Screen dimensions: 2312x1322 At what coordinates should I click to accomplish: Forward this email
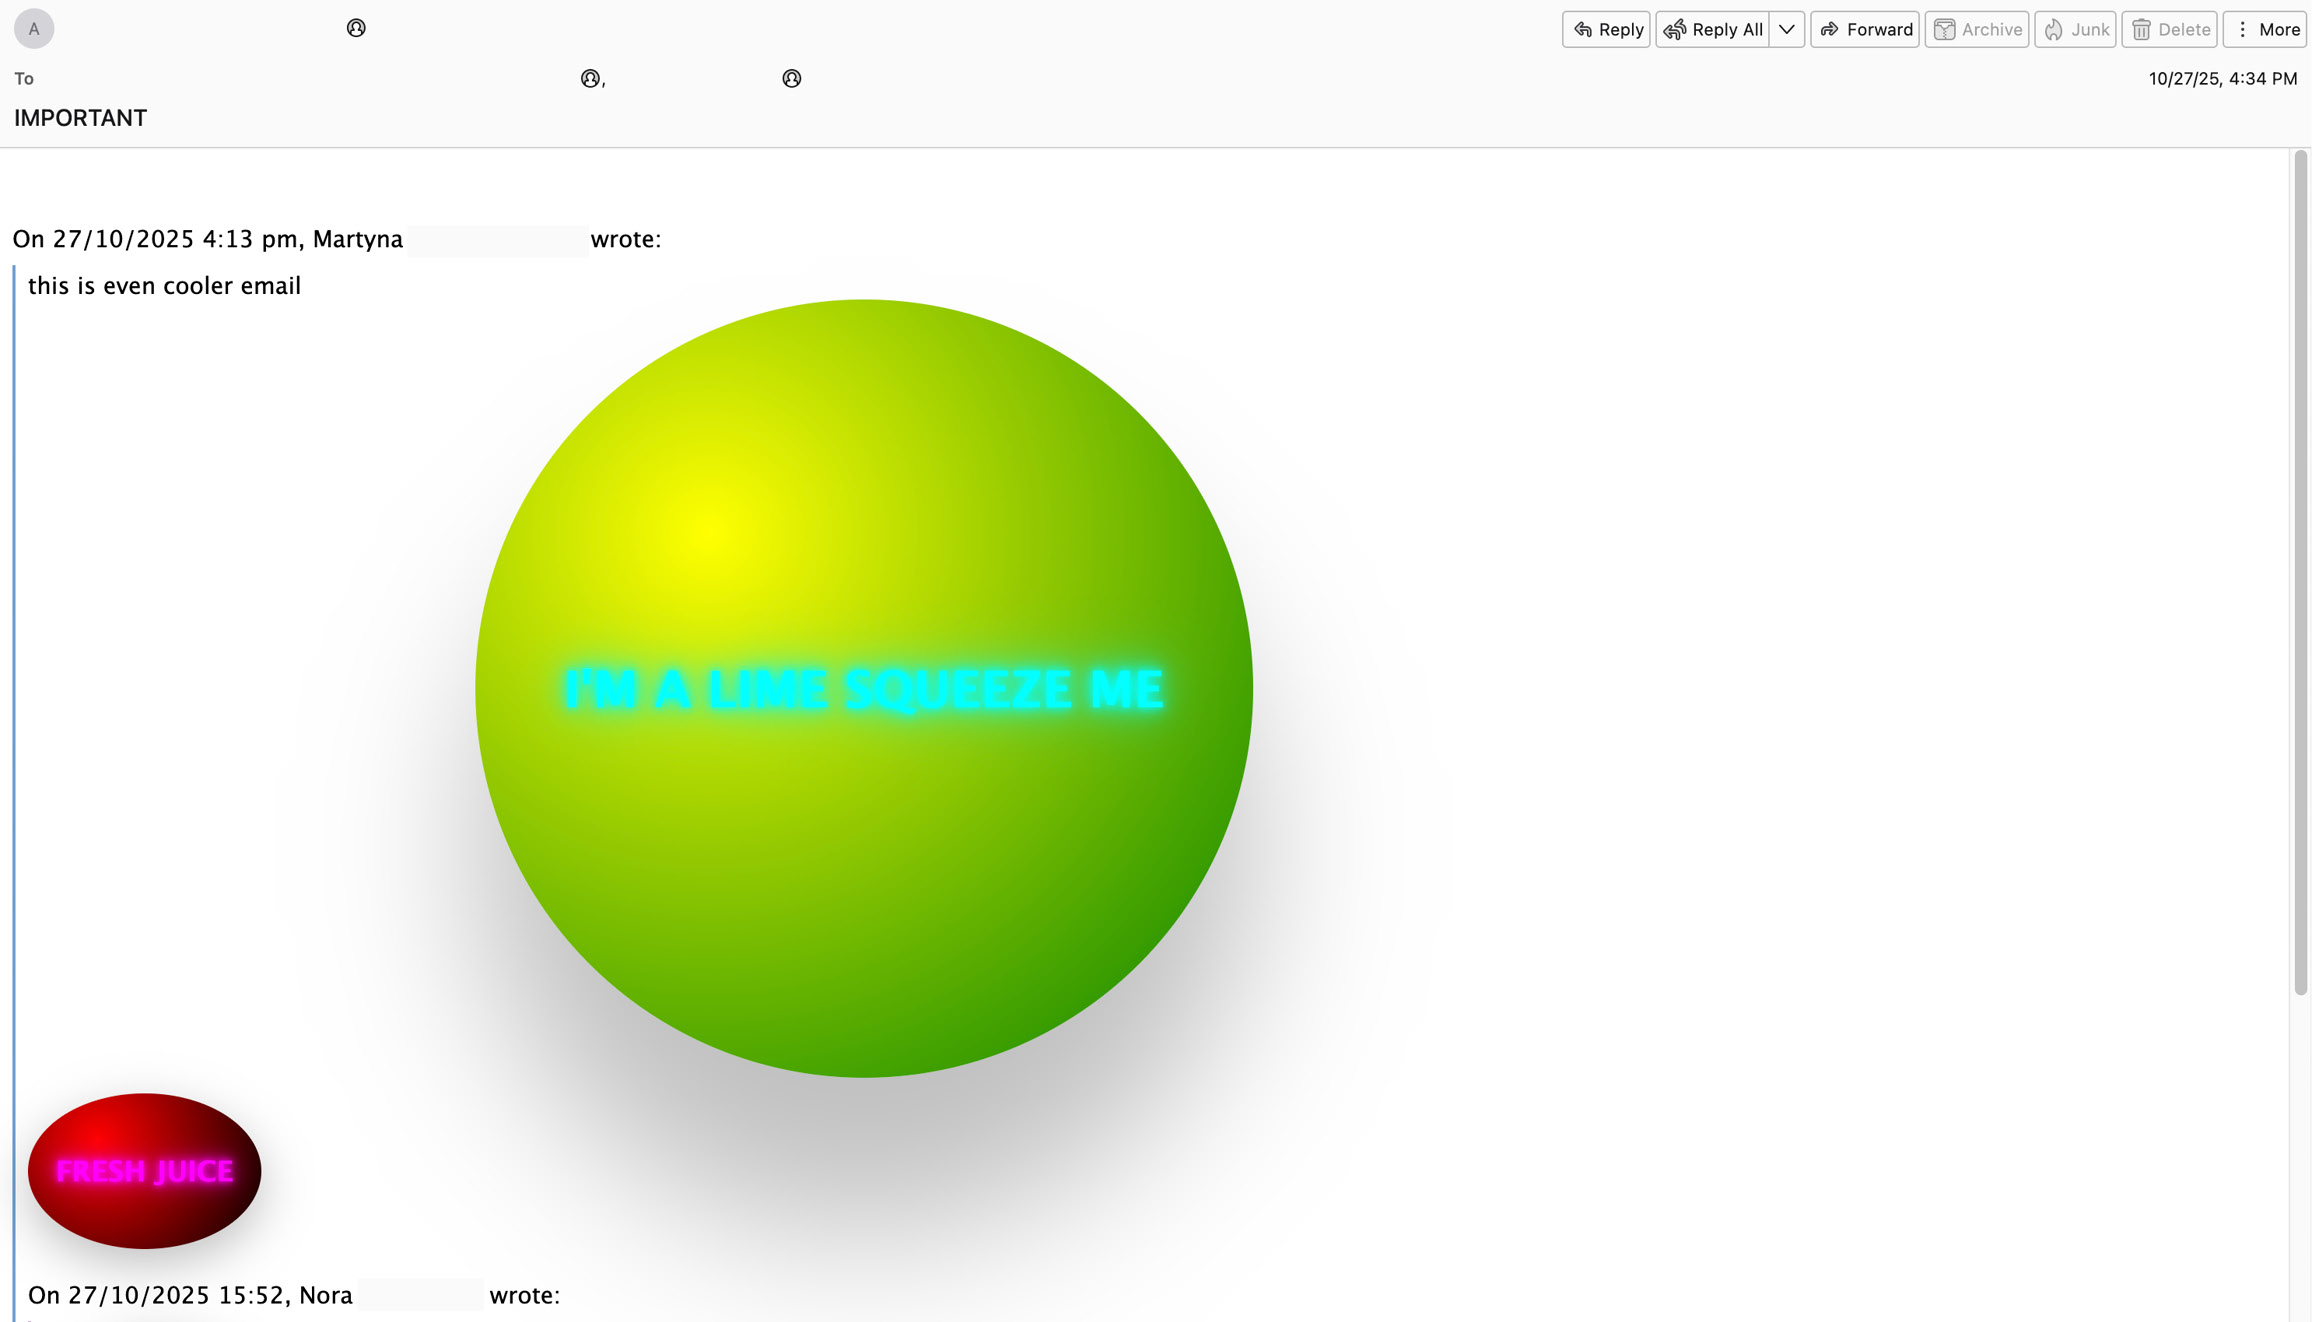pos(1865,29)
